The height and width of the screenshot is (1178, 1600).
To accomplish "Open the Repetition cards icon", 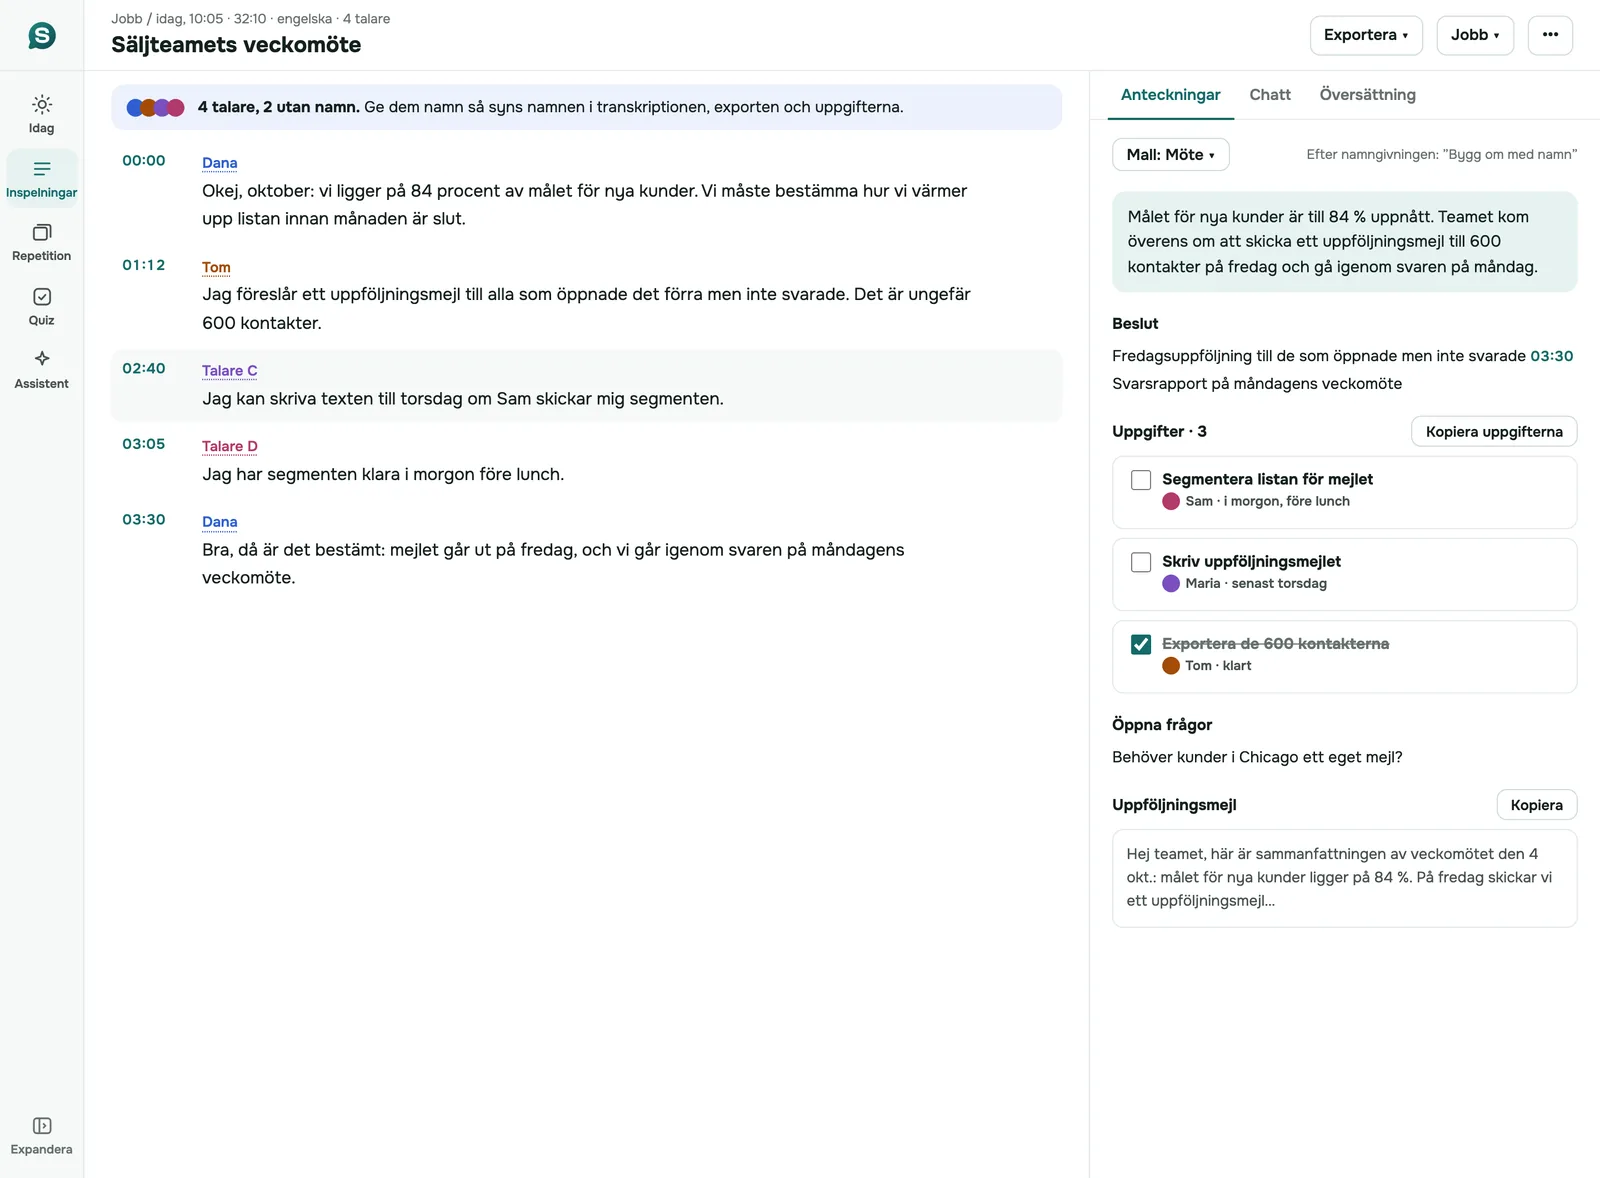I will tap(41, 232).
